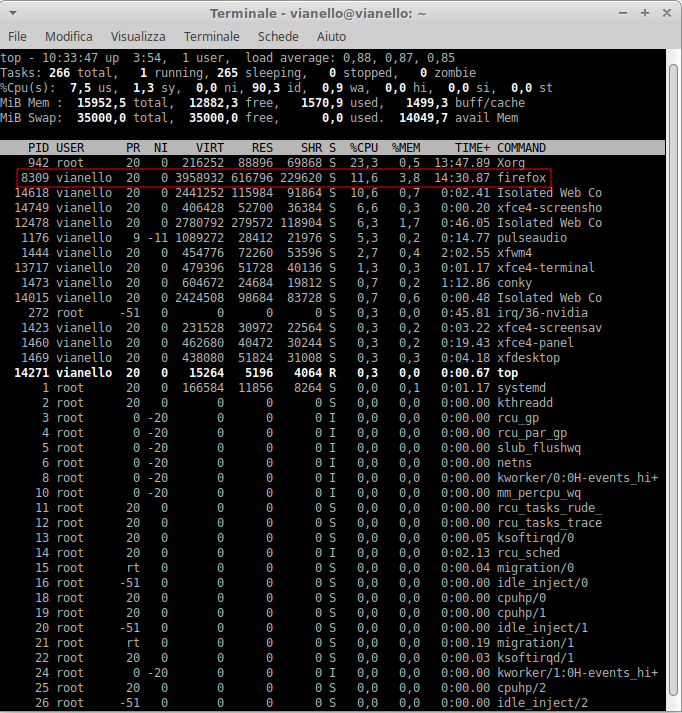
Task: Click the systemd process name
Action: pyautogui.click(x=522, y=388)
